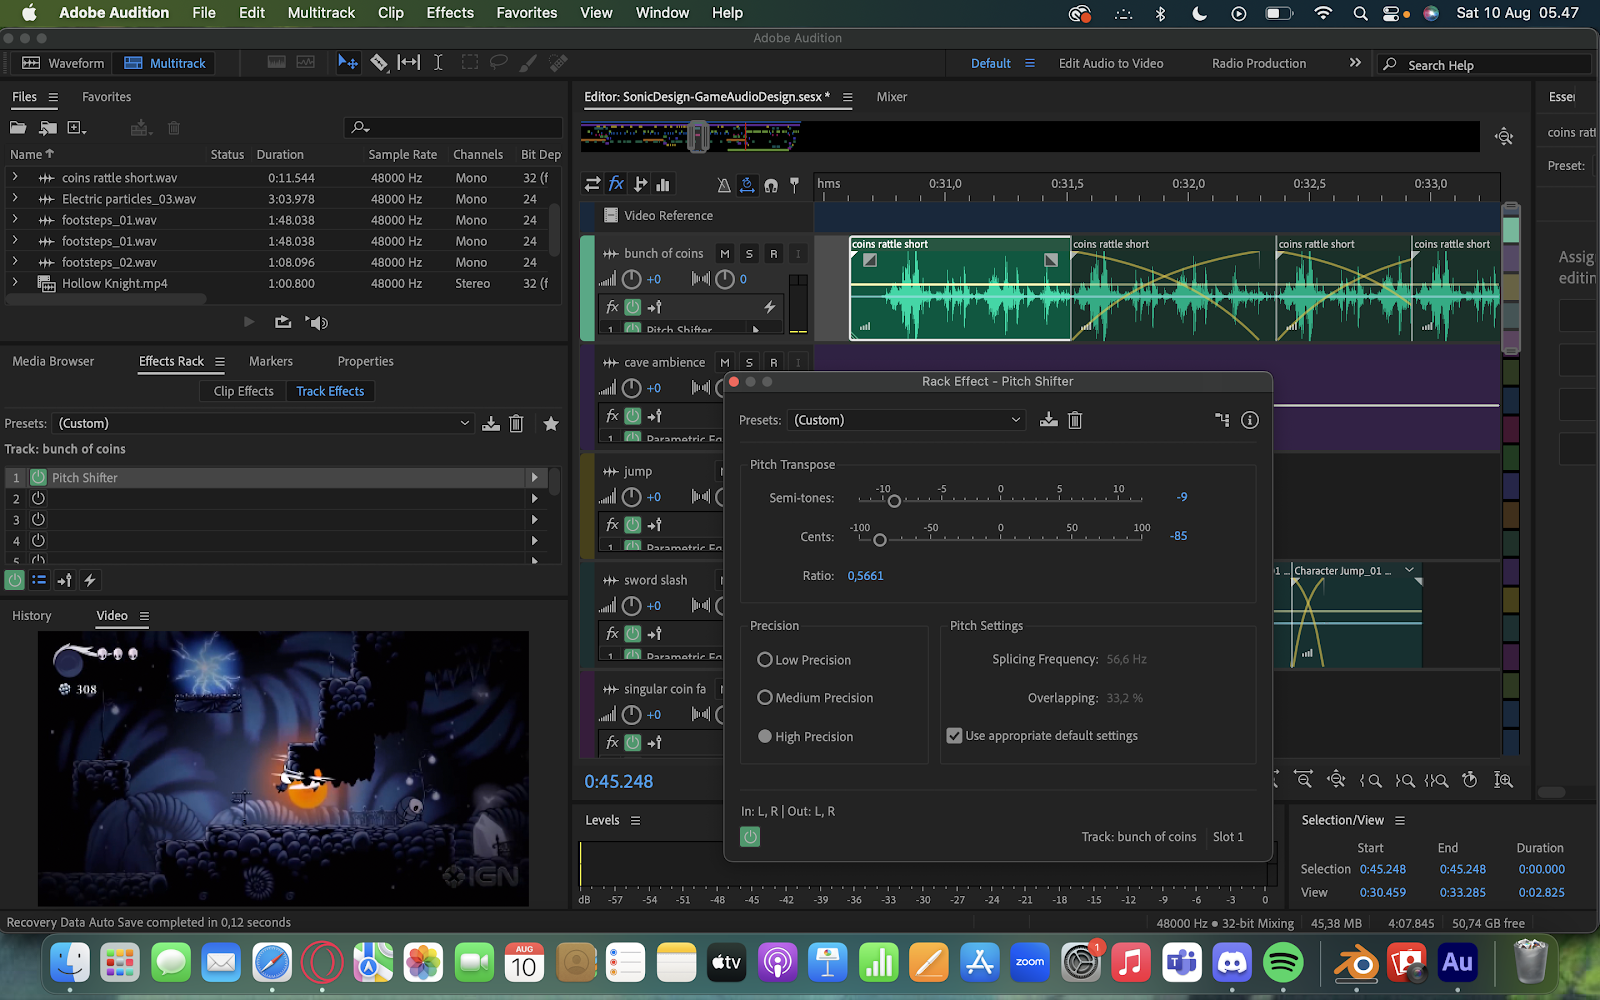
Task: Open the Effects menu
Action: pyautogui.click(x=450, y=13)
